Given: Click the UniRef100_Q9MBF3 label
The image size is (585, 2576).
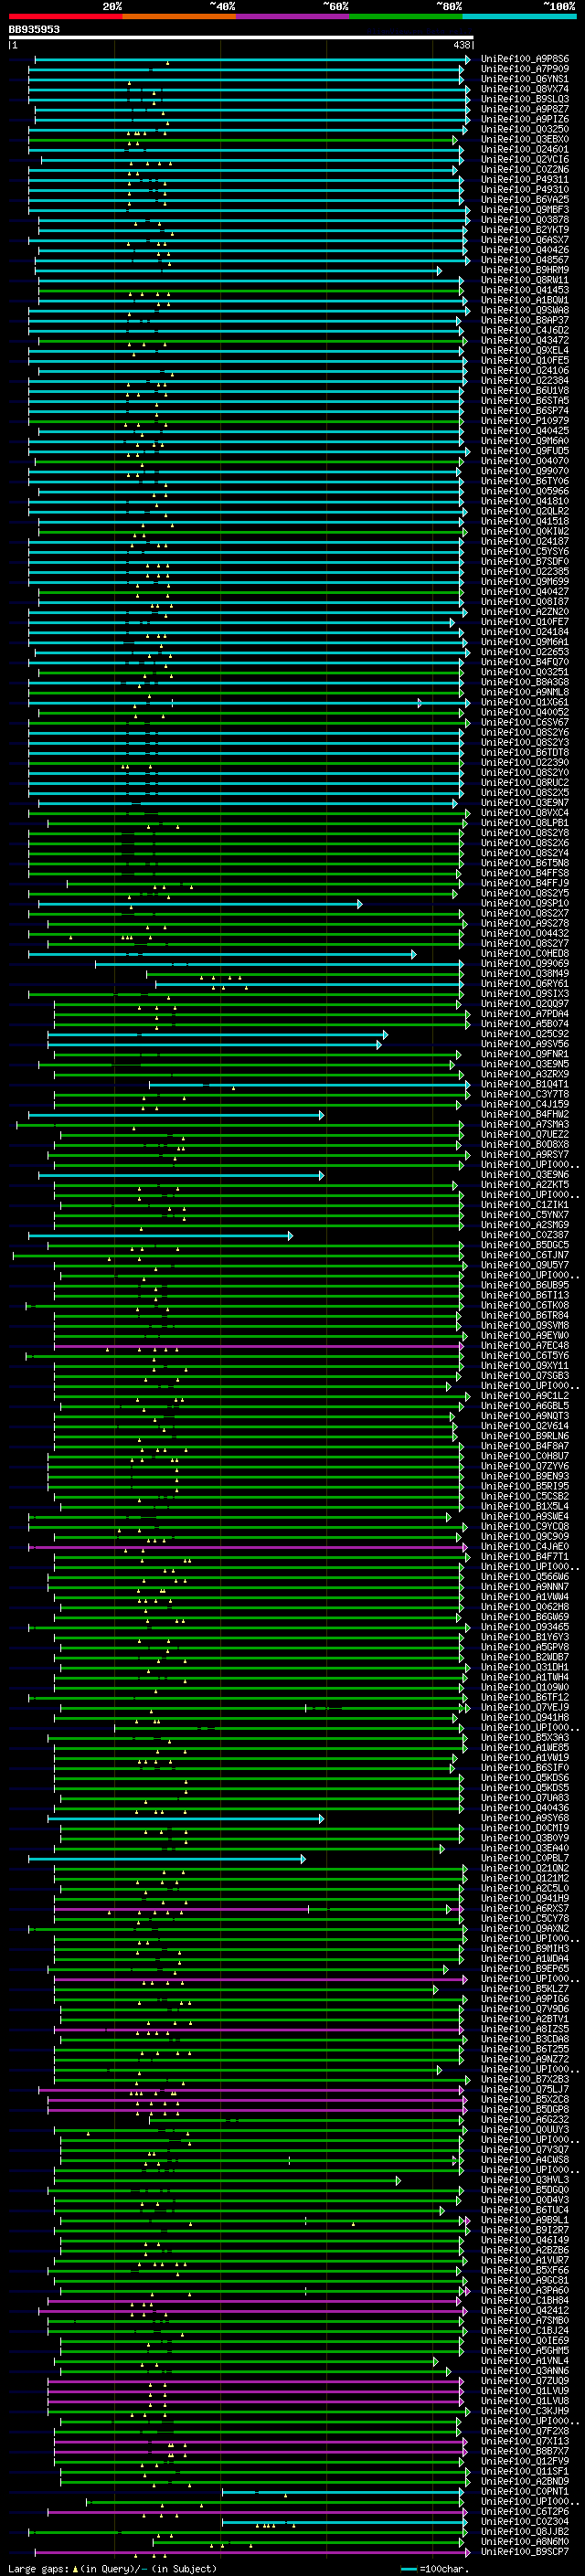Looking at the screenshot, I should (x=524, y=210).
